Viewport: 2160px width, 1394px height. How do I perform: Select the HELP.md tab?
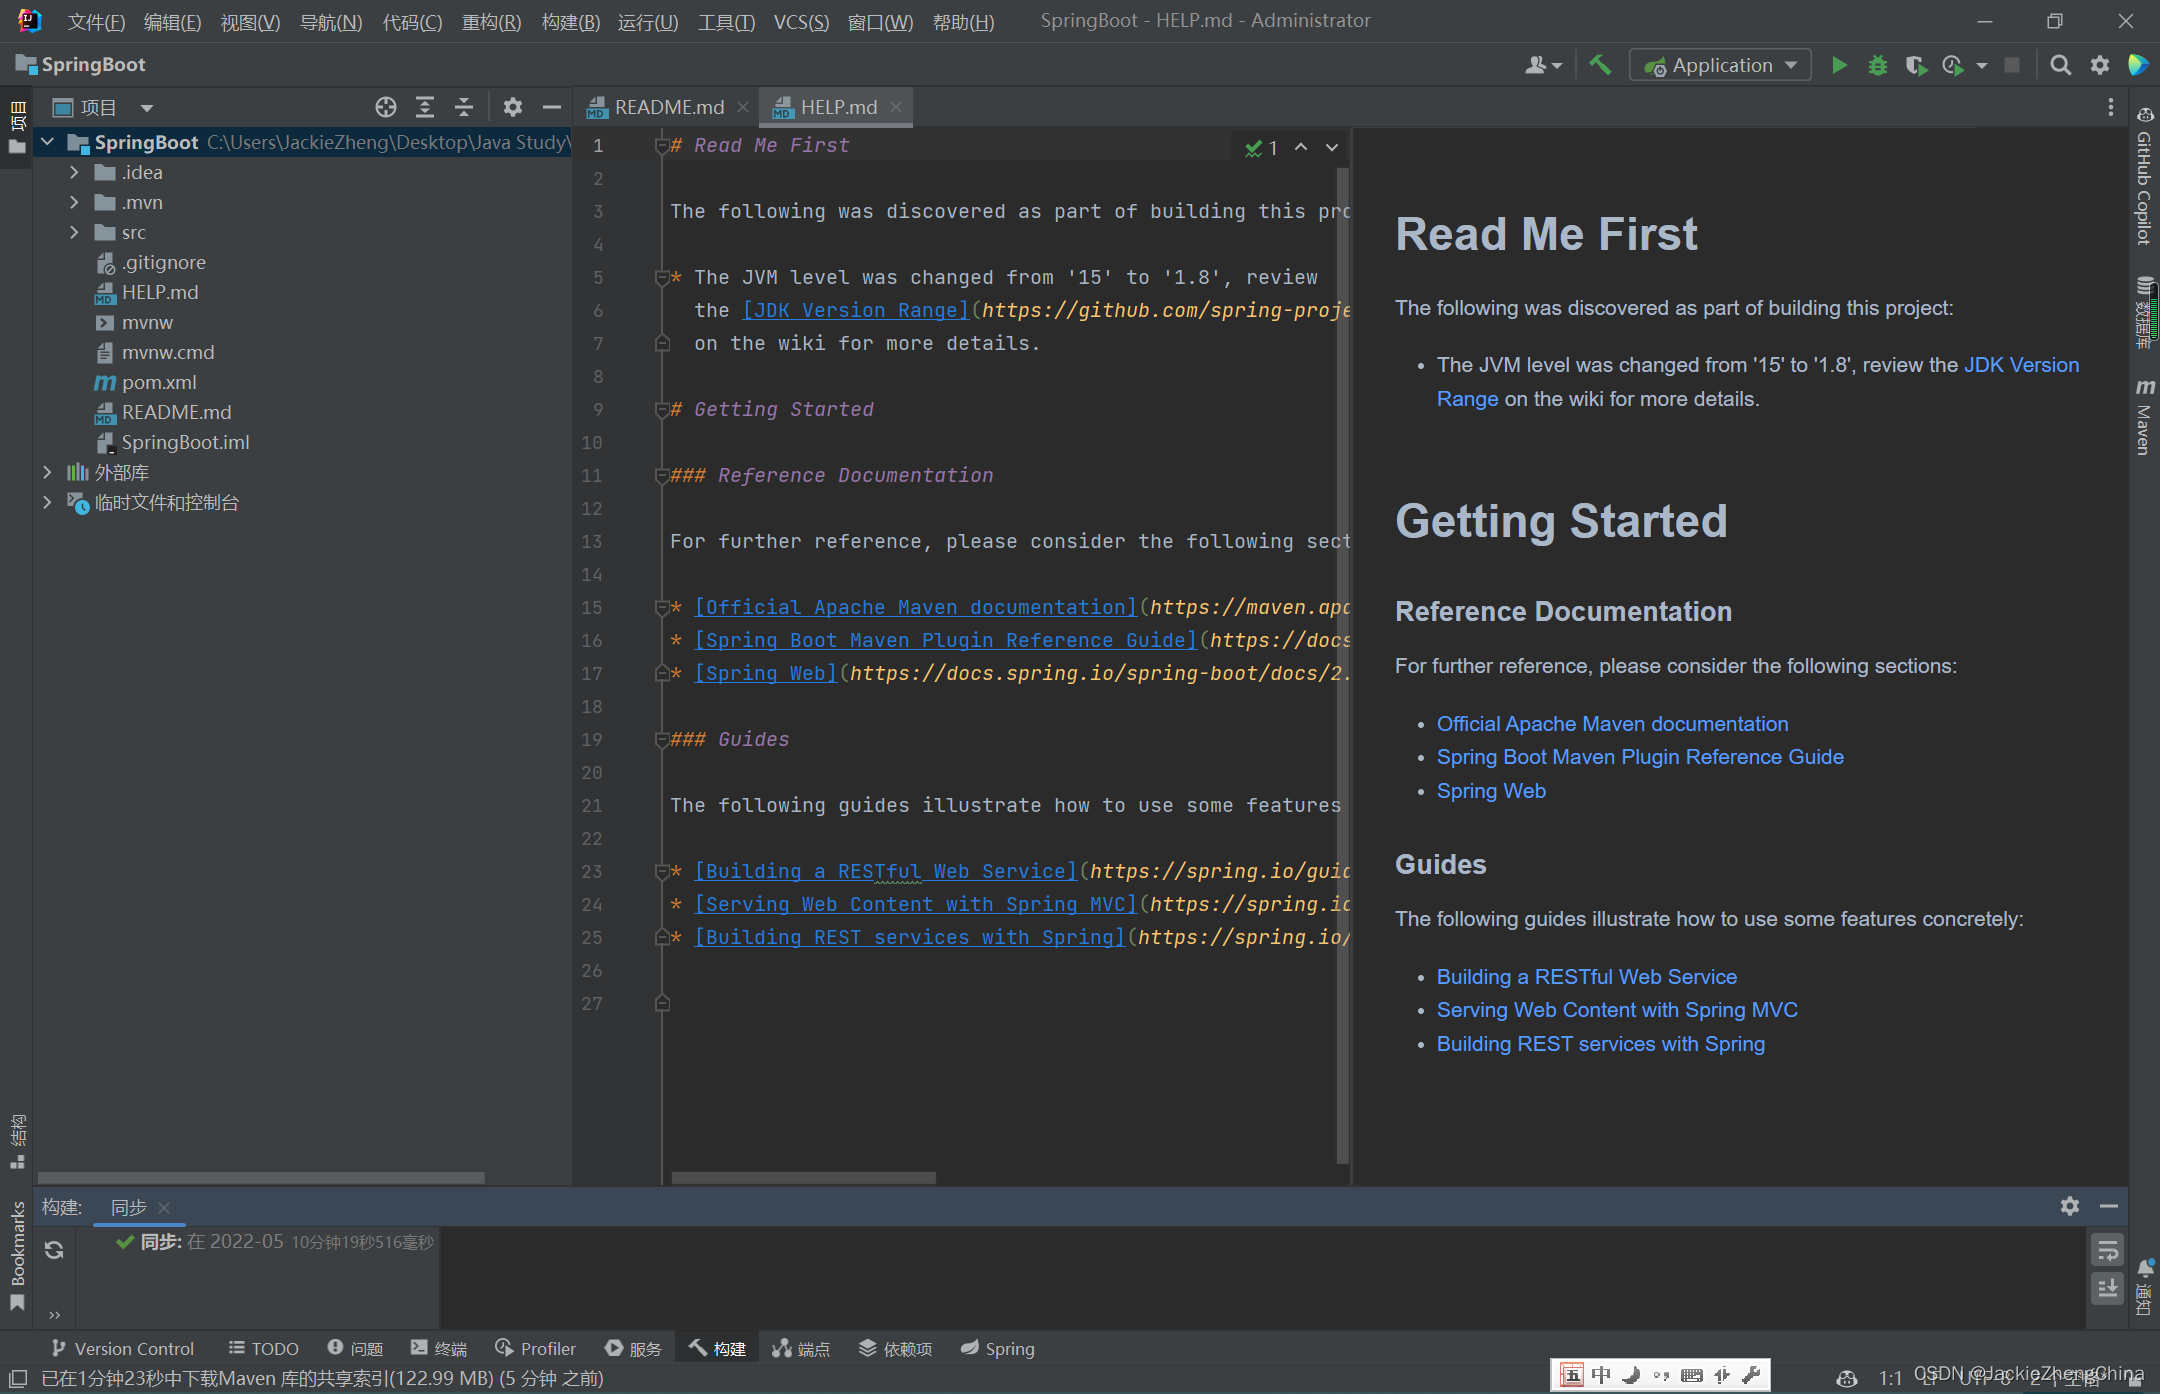click(833, 107)
